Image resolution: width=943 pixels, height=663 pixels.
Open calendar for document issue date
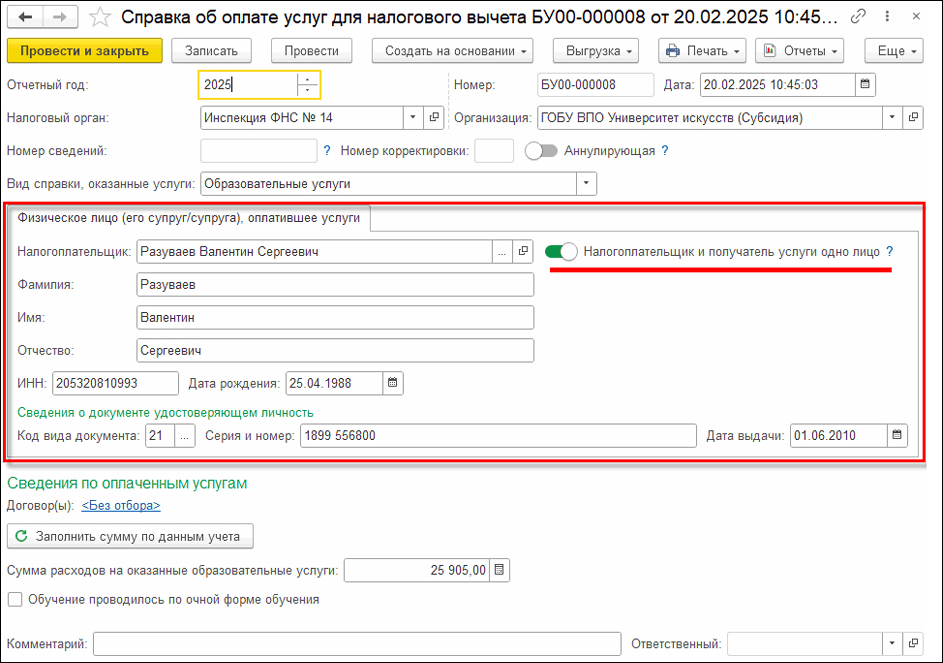click(x=897, y=435)
